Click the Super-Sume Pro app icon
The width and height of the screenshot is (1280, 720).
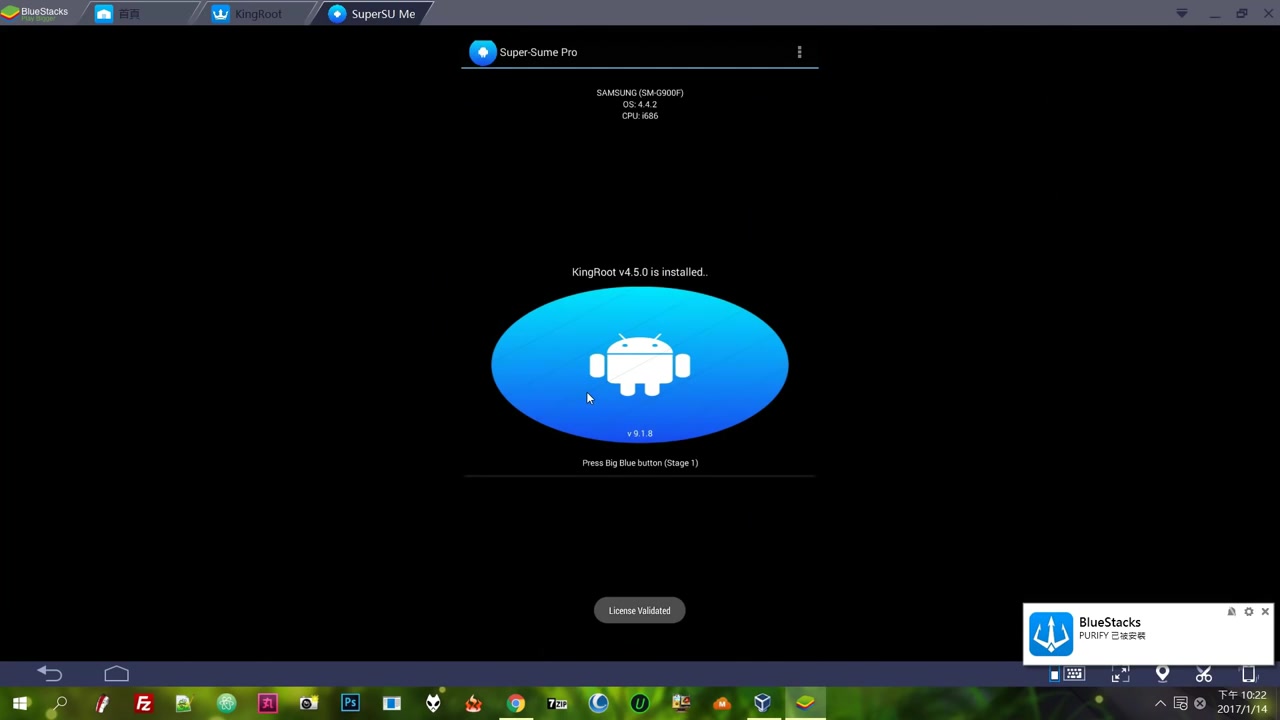483,52
